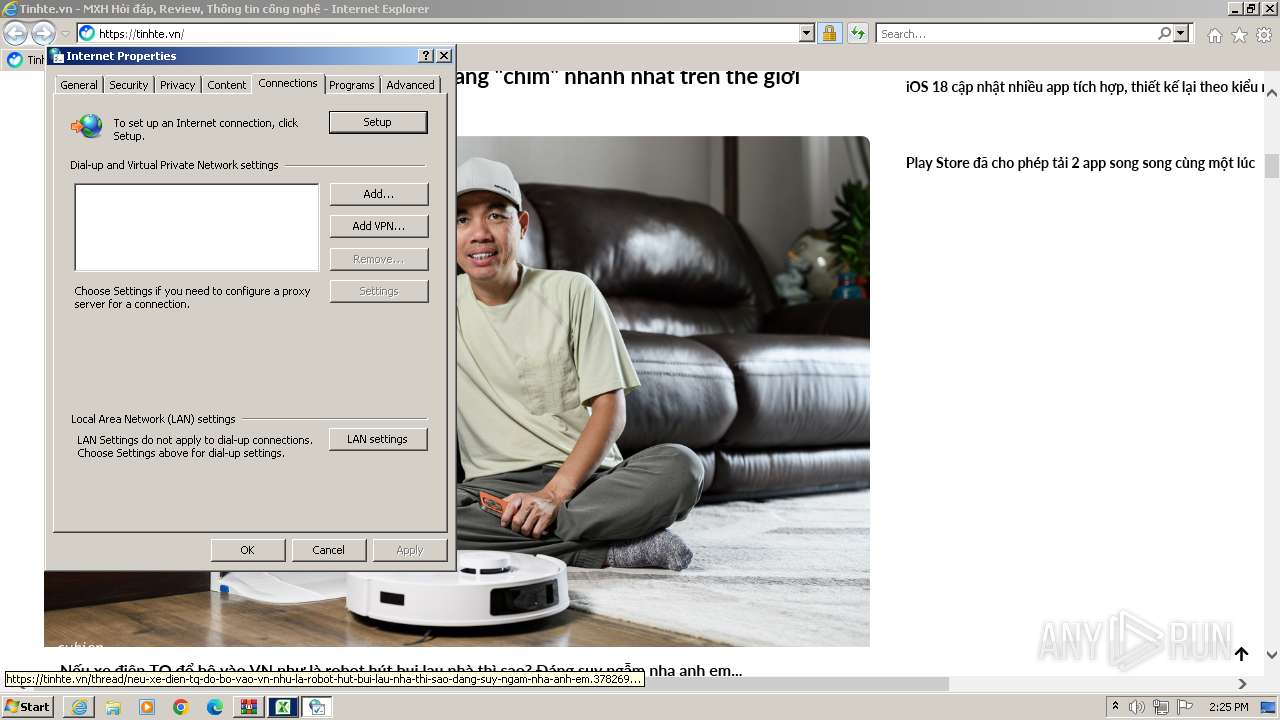This screenshot has width=1280, height=720.
Task: Switch to the Privacy tab
Action: pyautogui.click(x=178, y=85)
